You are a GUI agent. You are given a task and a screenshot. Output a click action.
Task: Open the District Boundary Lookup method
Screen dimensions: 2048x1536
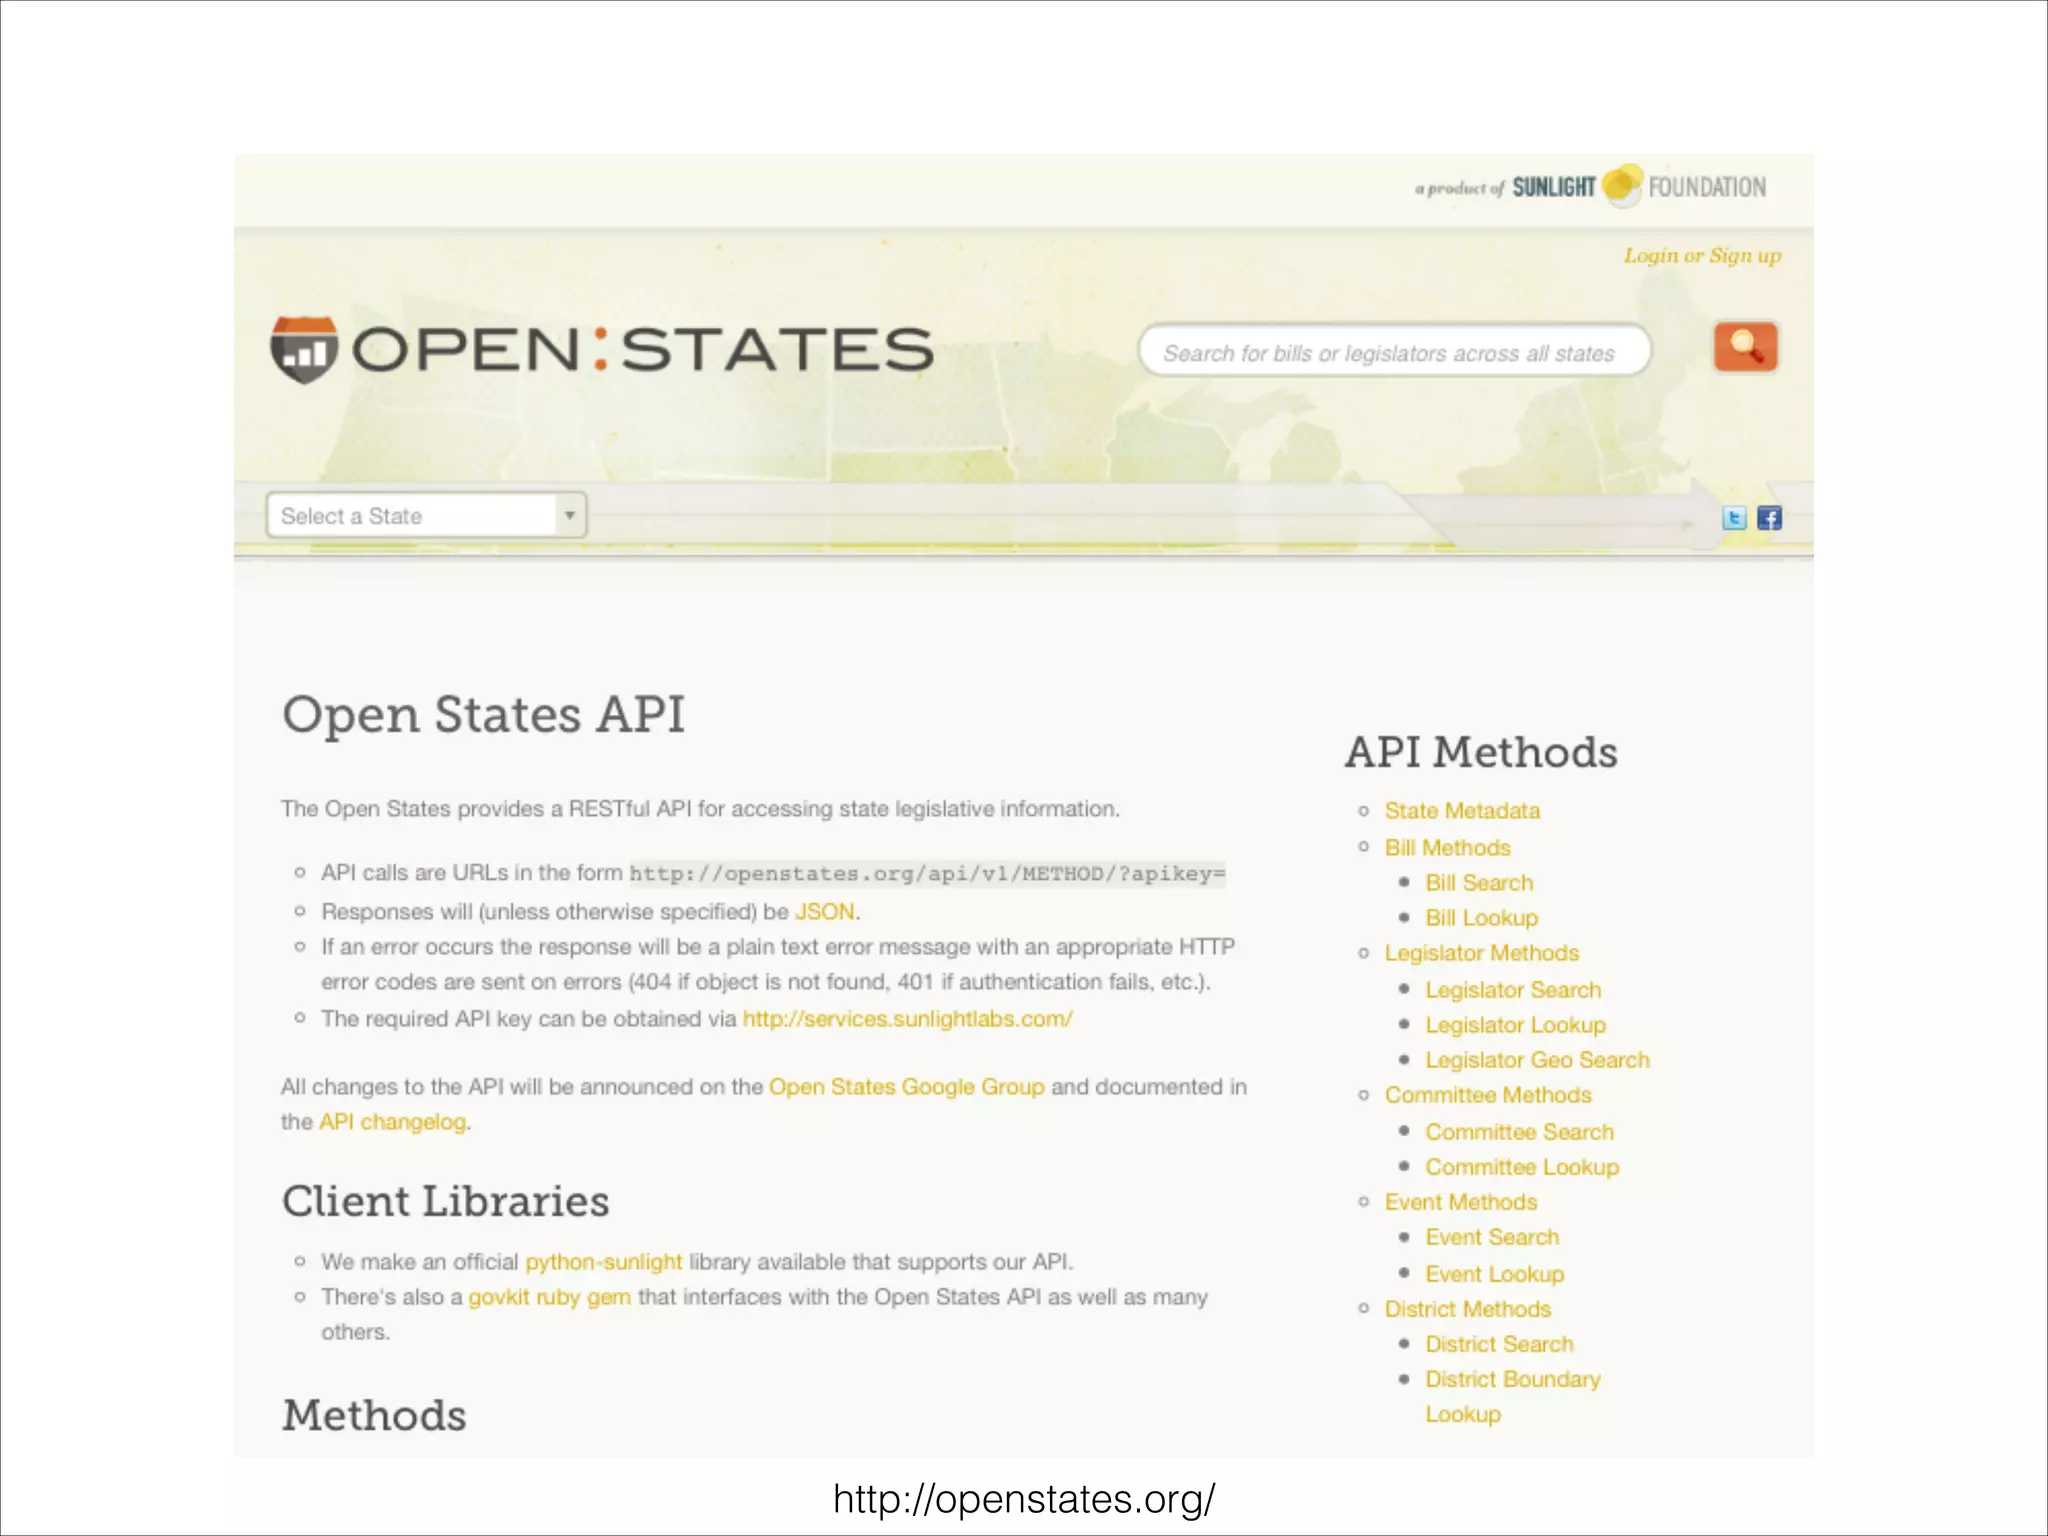click(1512, 1397)
